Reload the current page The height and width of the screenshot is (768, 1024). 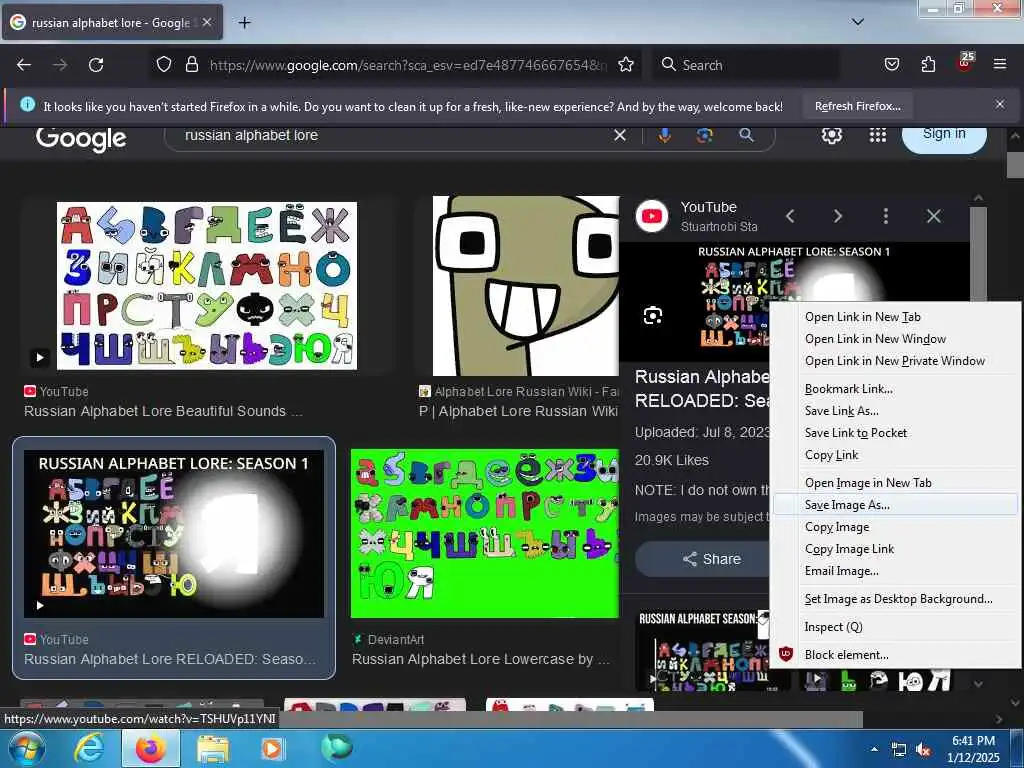(96, 65)
